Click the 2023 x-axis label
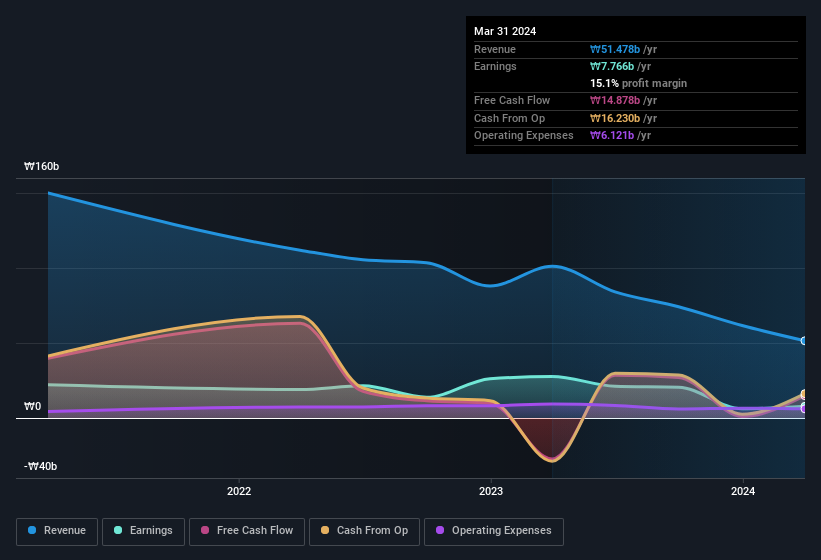Image resolution: width=821 pixels, height=560 pixels. pyautogui.click(x=491, y=491)
